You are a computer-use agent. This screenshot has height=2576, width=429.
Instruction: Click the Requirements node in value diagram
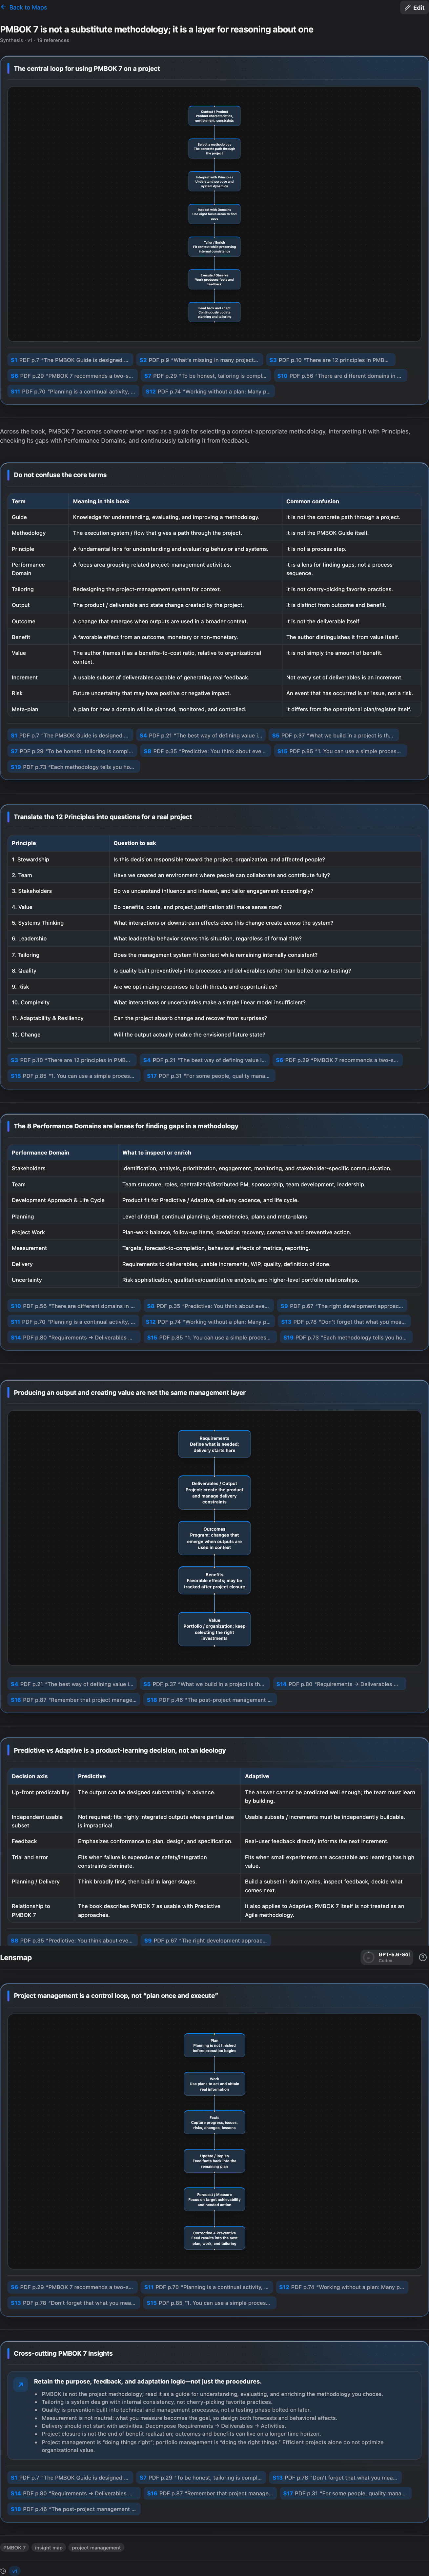[x=214, y=1444]
